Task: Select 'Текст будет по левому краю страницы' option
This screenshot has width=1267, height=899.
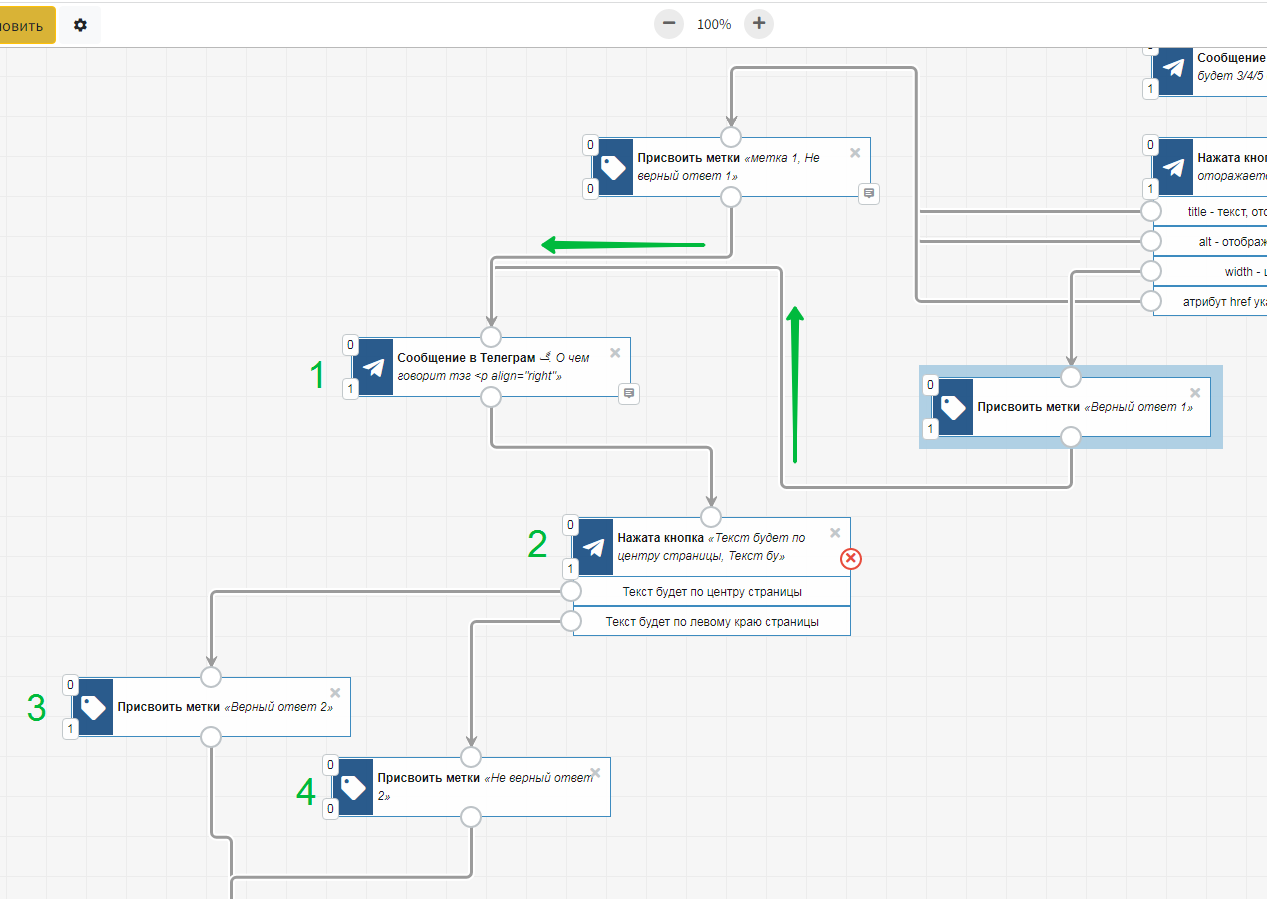Action: pyautogui.click(x=711, y=621)
